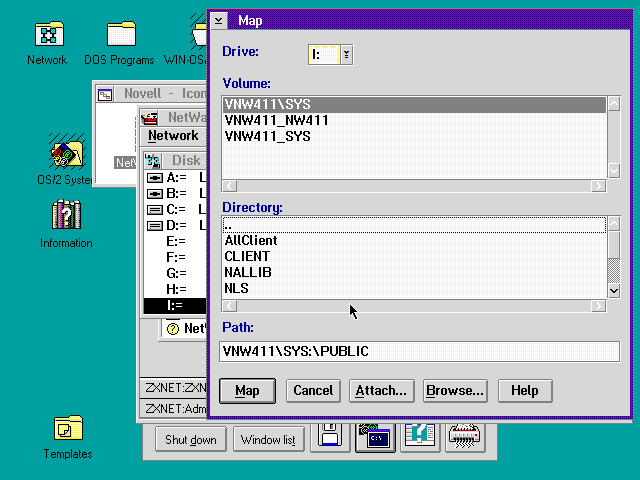Click Volume list scroll right arrow

(x=598, y=186)
